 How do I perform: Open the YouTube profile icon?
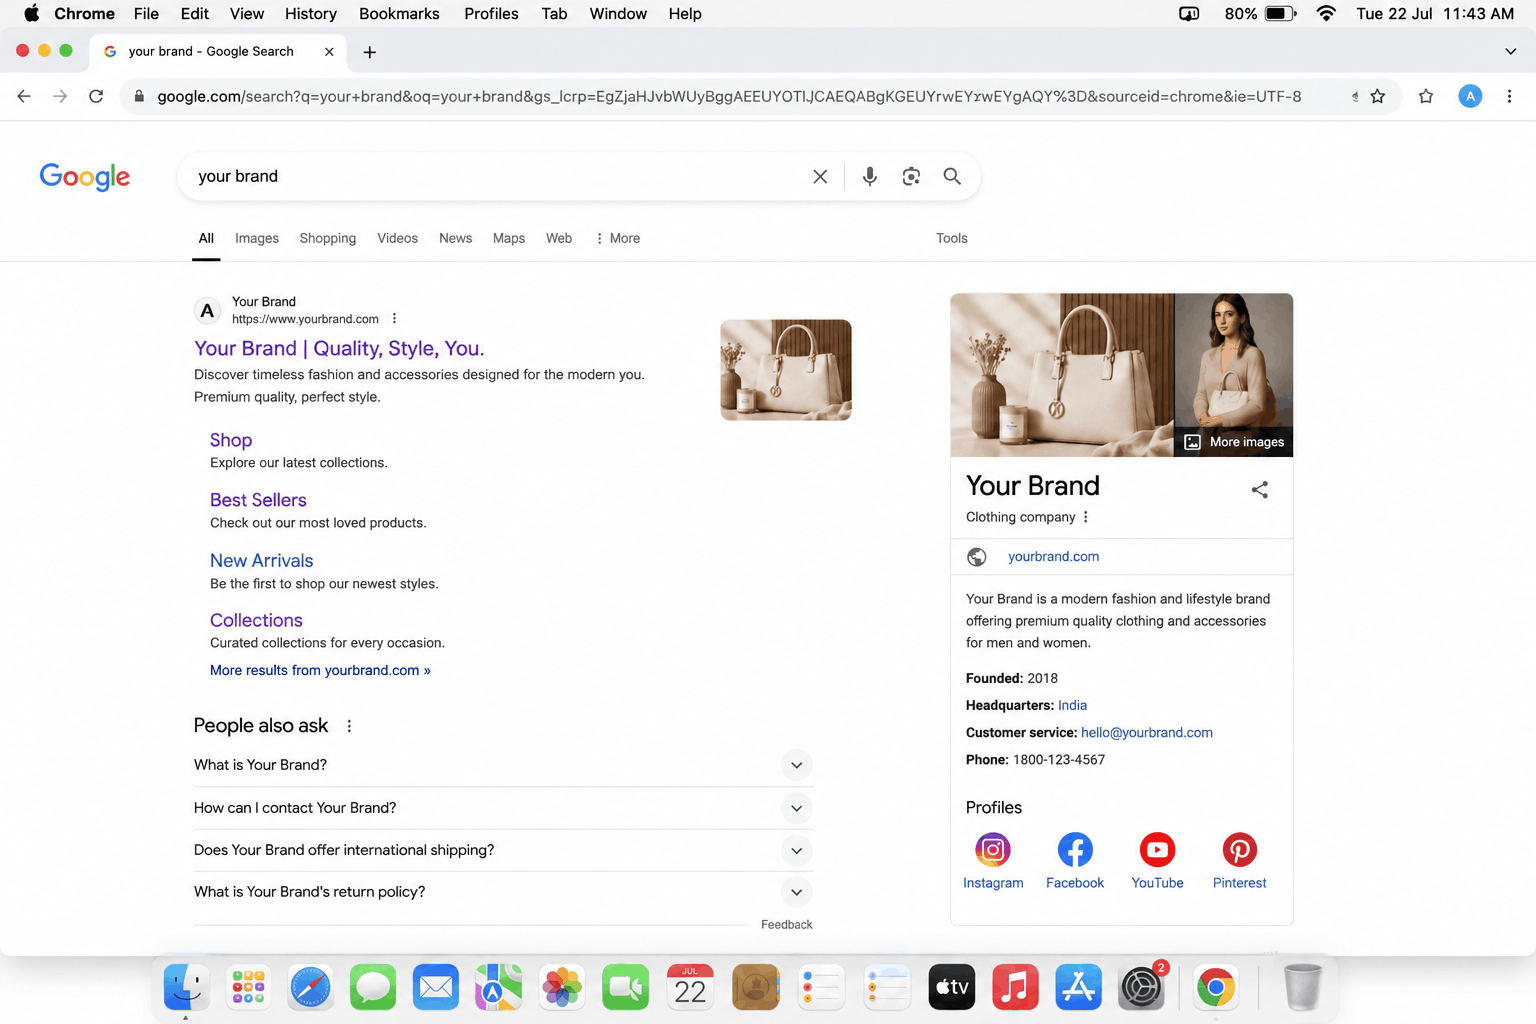click(1157, 850)
